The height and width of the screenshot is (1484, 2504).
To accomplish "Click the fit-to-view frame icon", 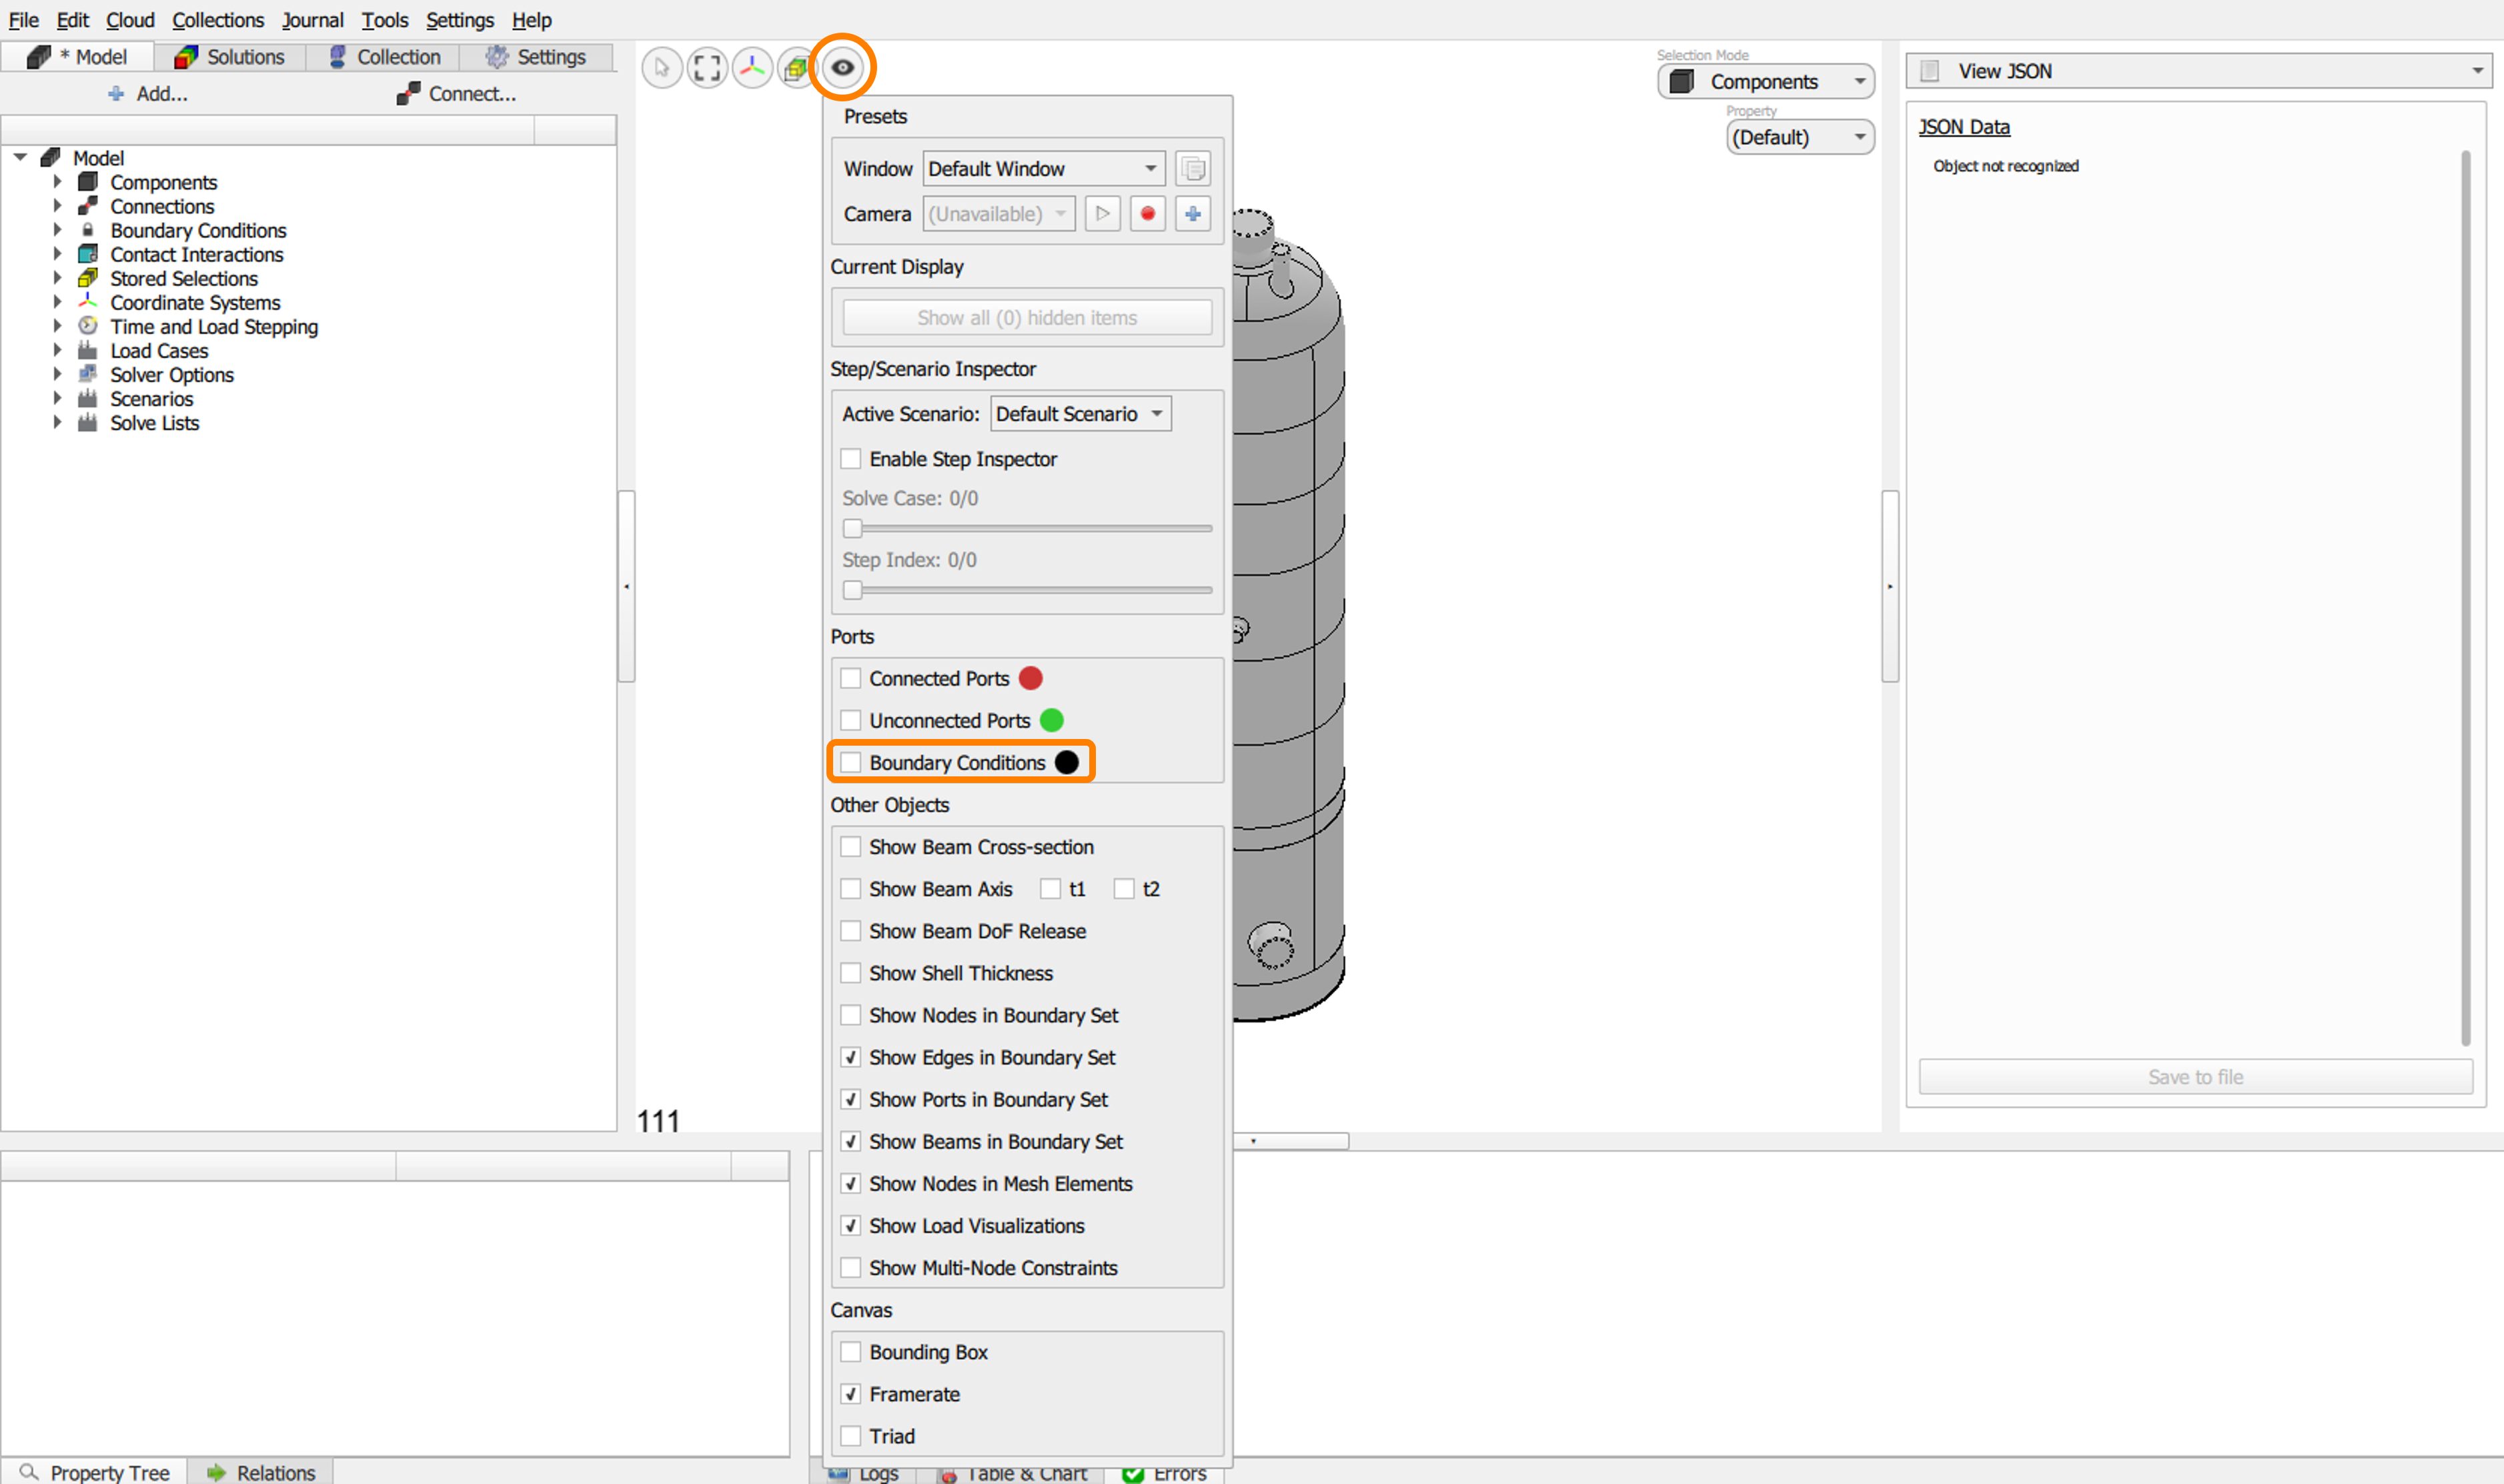I will (707, 68).
